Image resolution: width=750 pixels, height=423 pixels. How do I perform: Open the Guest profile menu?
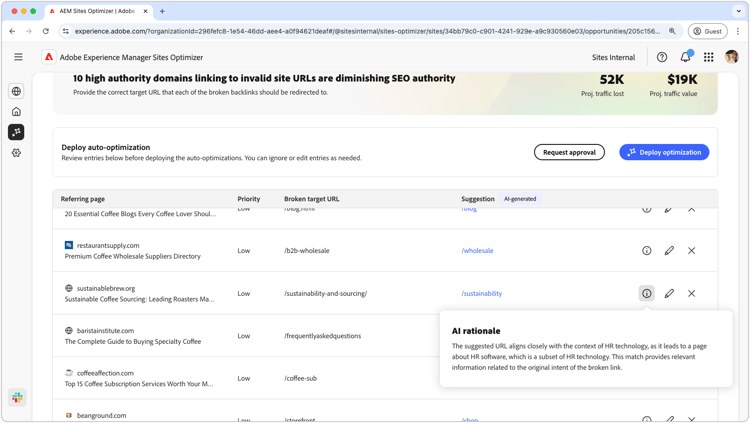tap(707, 31)
